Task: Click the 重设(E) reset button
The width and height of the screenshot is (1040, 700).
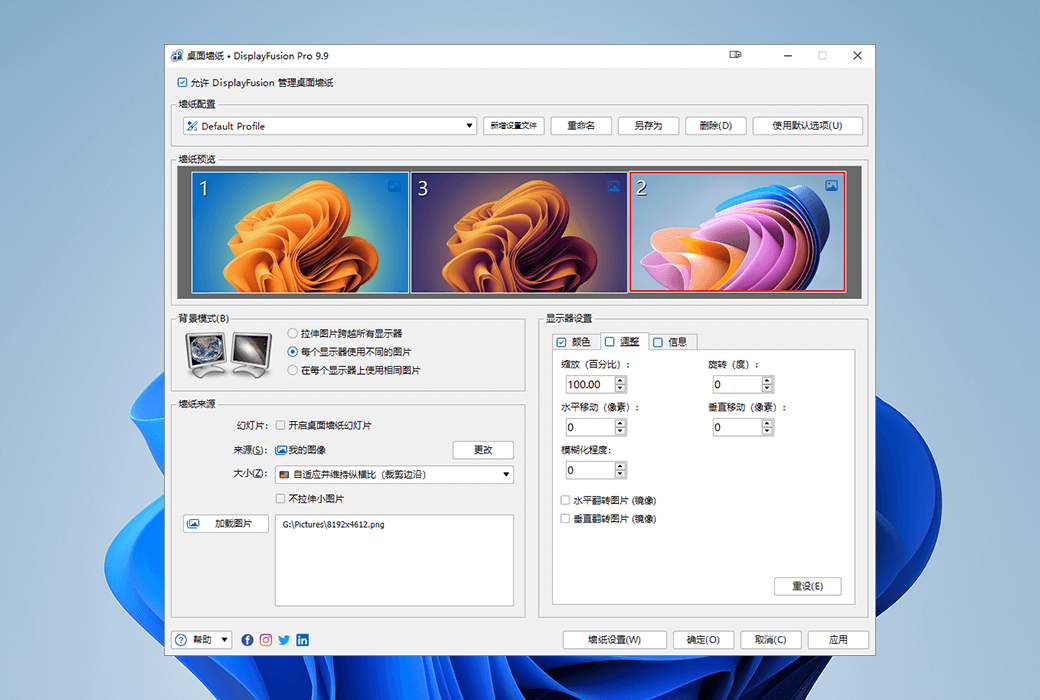Action: [807, 587]
